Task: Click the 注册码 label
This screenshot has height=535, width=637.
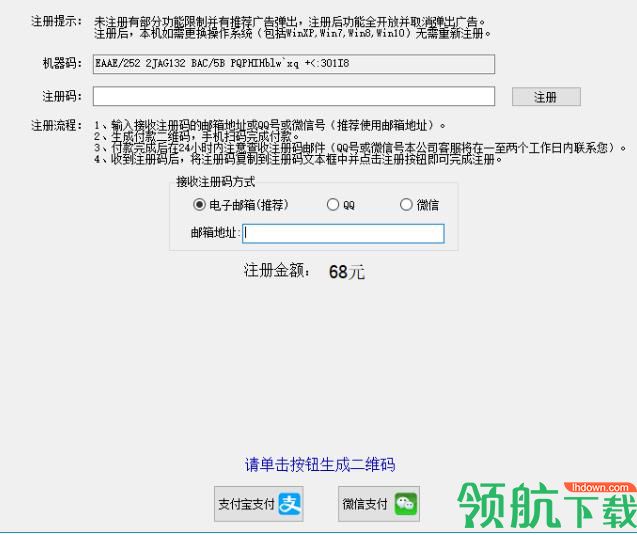Action: [62, 96]
